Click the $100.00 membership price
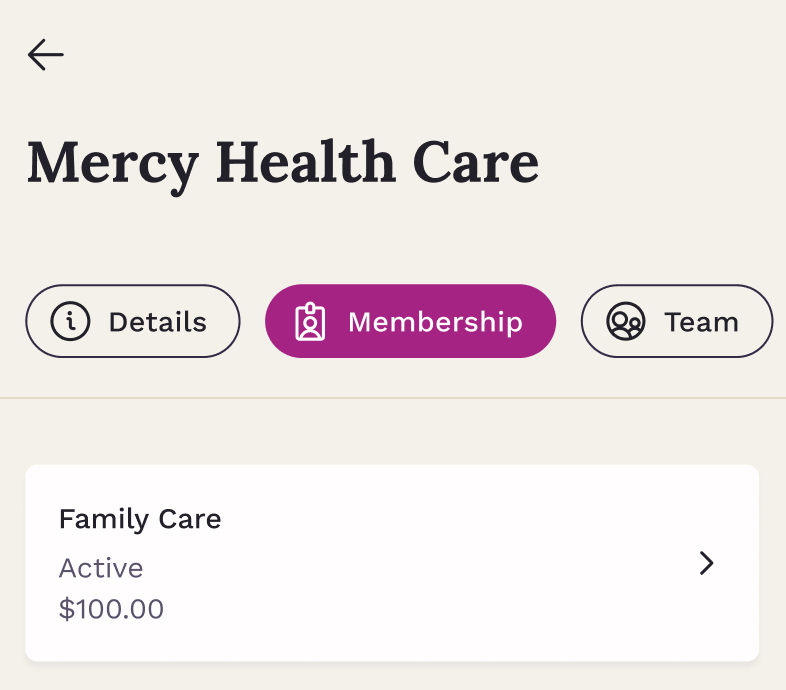The height and width of the screenshot is (690, 786). click(111, 609)
